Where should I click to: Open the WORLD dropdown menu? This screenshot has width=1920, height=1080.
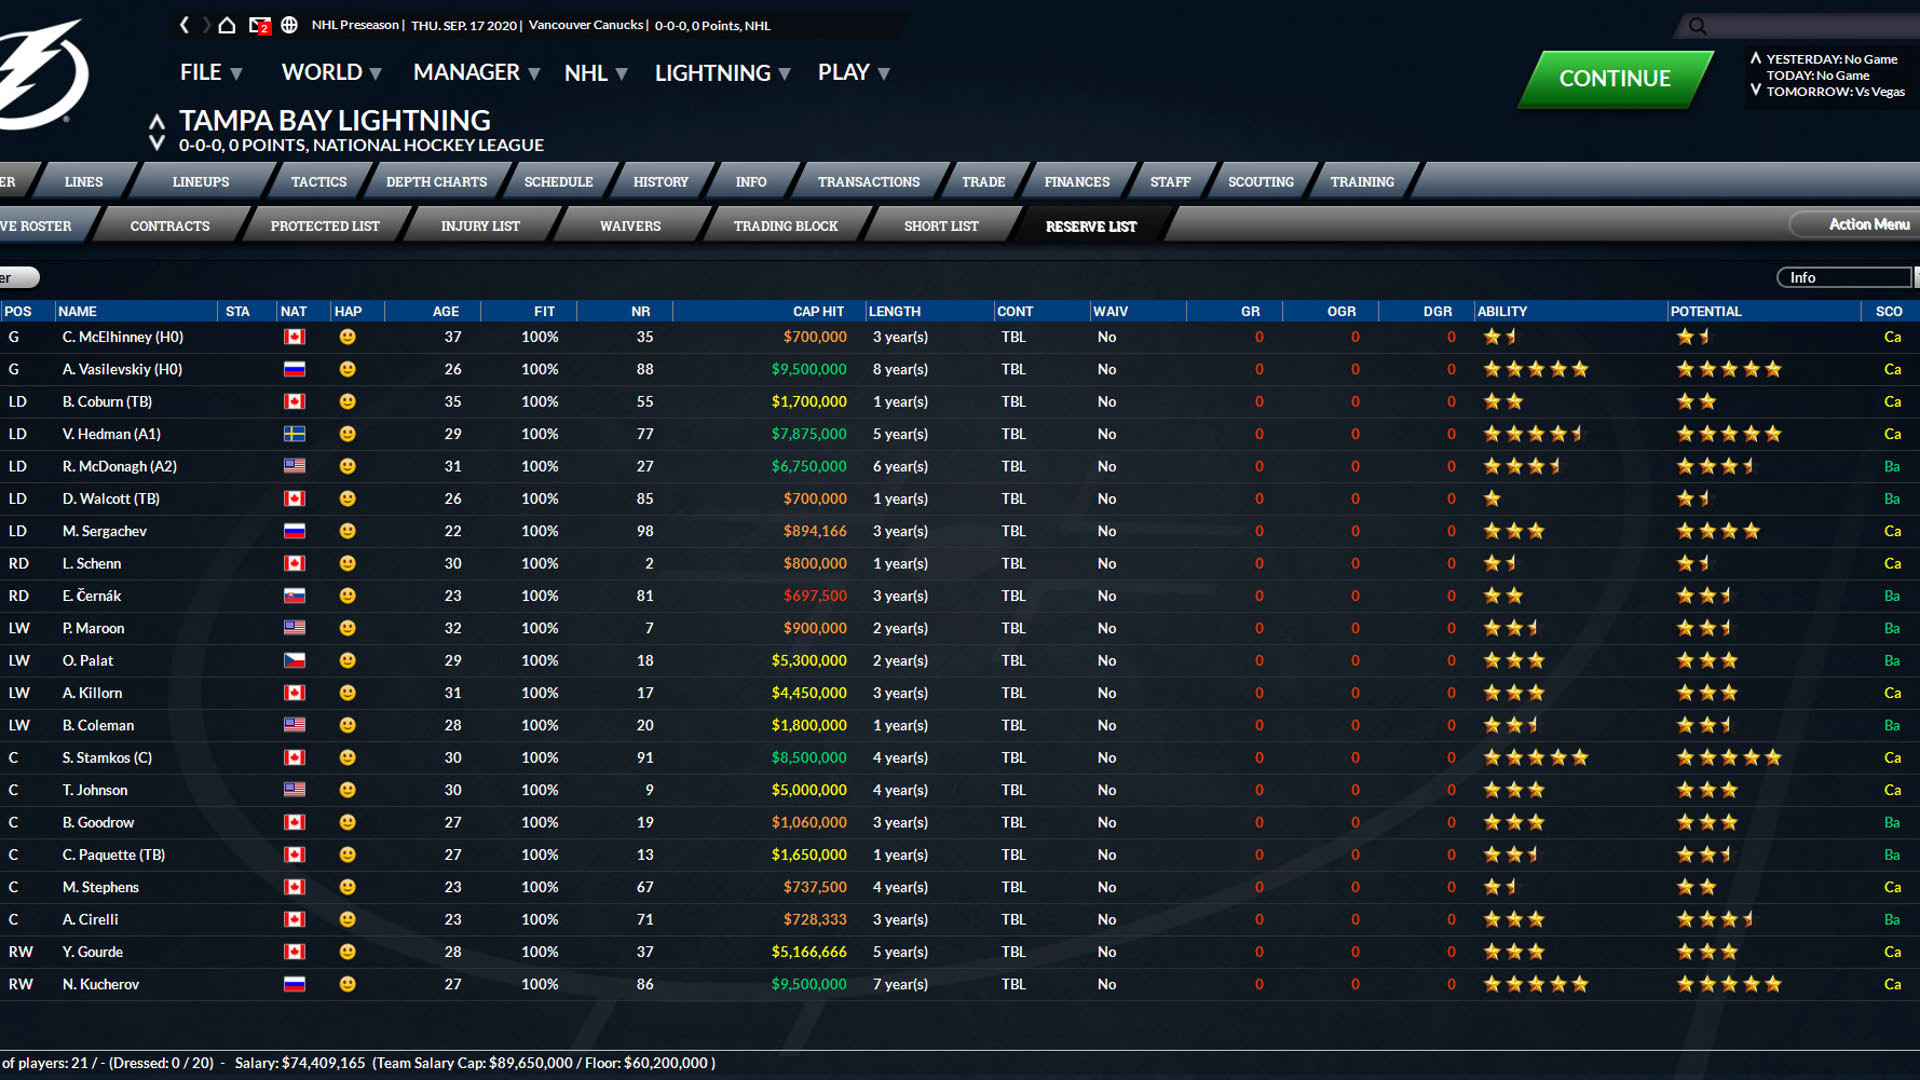pyautogui.click(x=331, y=72)
